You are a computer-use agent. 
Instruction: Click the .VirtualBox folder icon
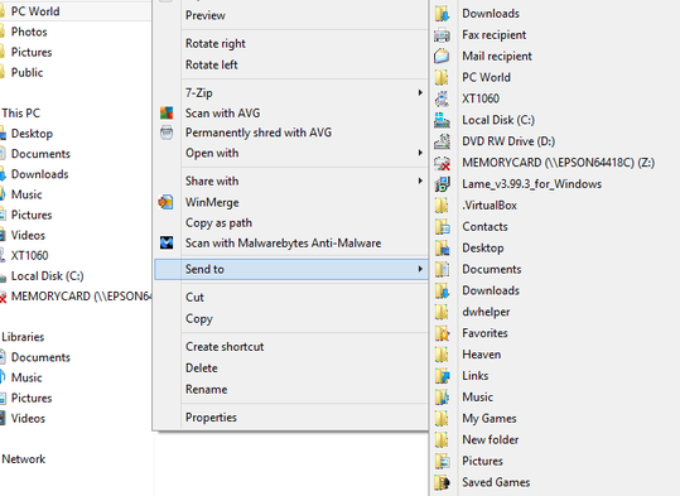point(442,205)
